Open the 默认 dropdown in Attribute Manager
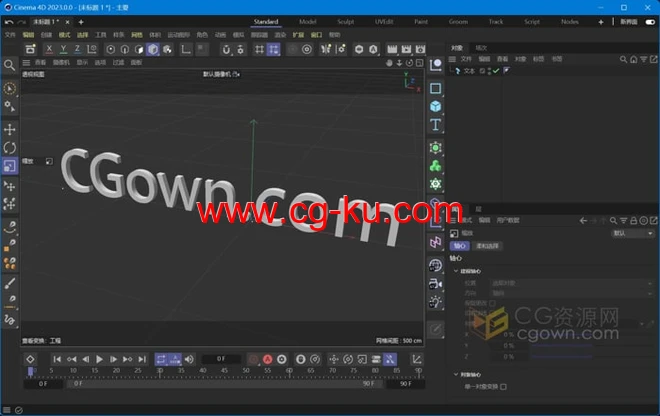This screenshot has width=660, height=416. click(633, 233)
